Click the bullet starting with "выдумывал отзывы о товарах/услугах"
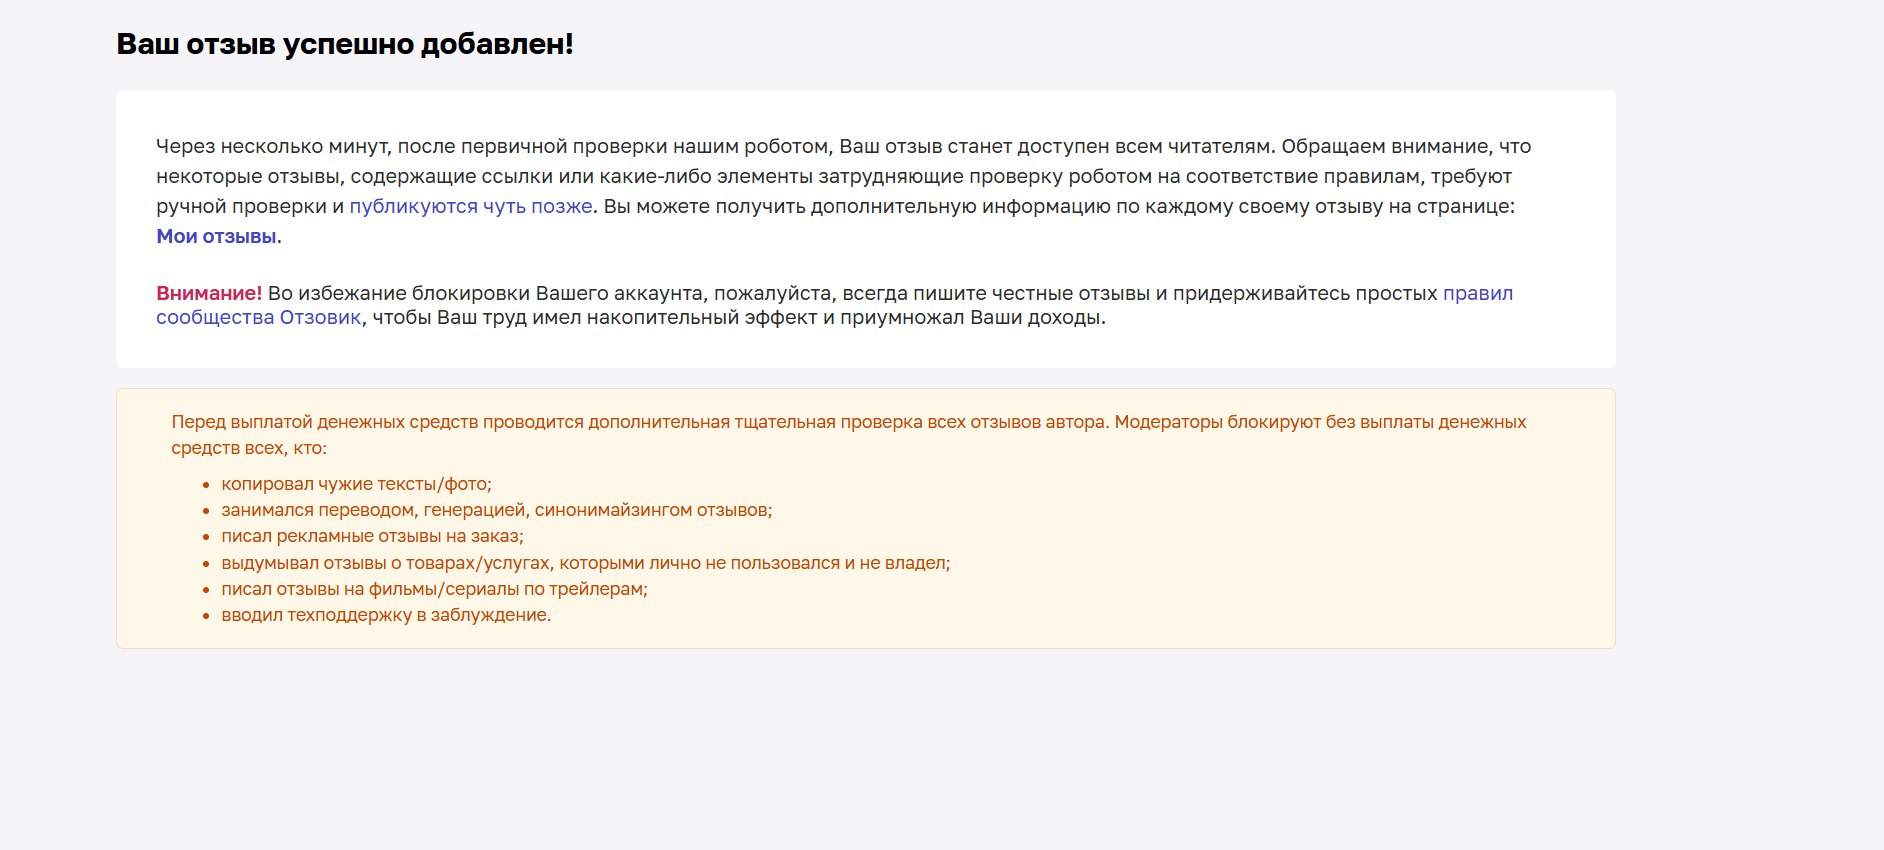The height and width of the screenshot is (850, 1884). pos(585,563)
